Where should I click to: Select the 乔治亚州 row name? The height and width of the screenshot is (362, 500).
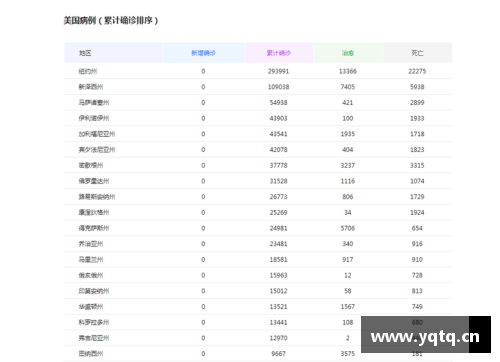[91, 244]
